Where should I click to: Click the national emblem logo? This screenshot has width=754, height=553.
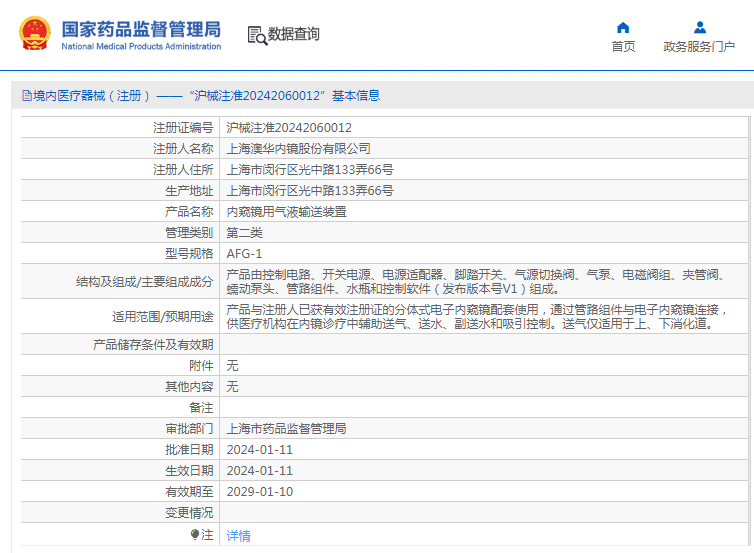coord(35,33)
